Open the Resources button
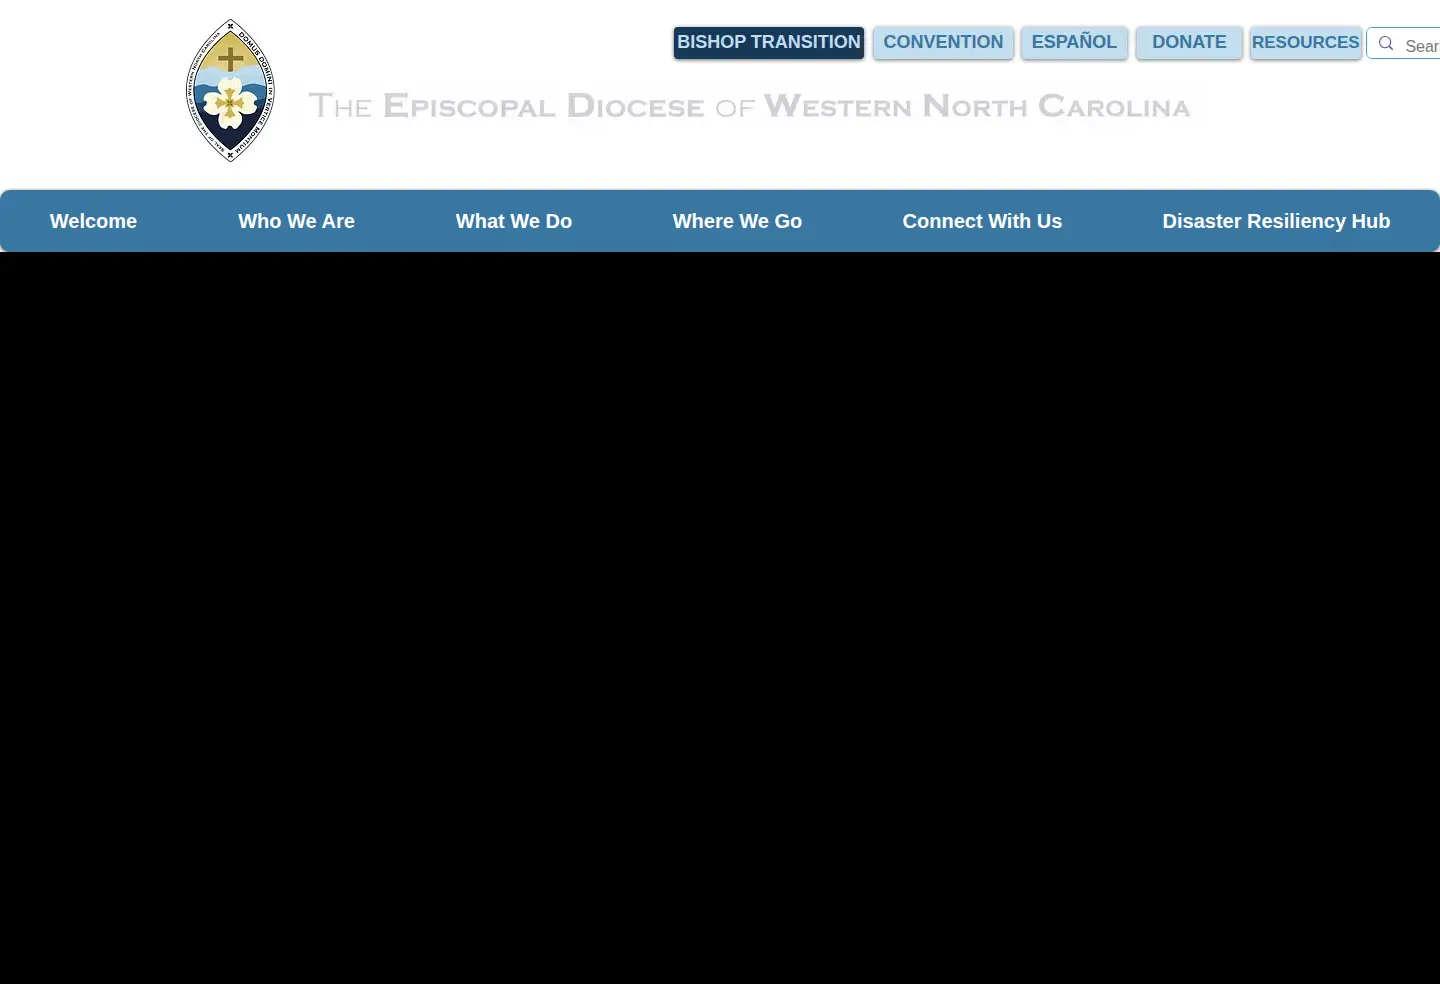The width and height of the screenshot is (1440, 1000). [x=1305, y=42]
